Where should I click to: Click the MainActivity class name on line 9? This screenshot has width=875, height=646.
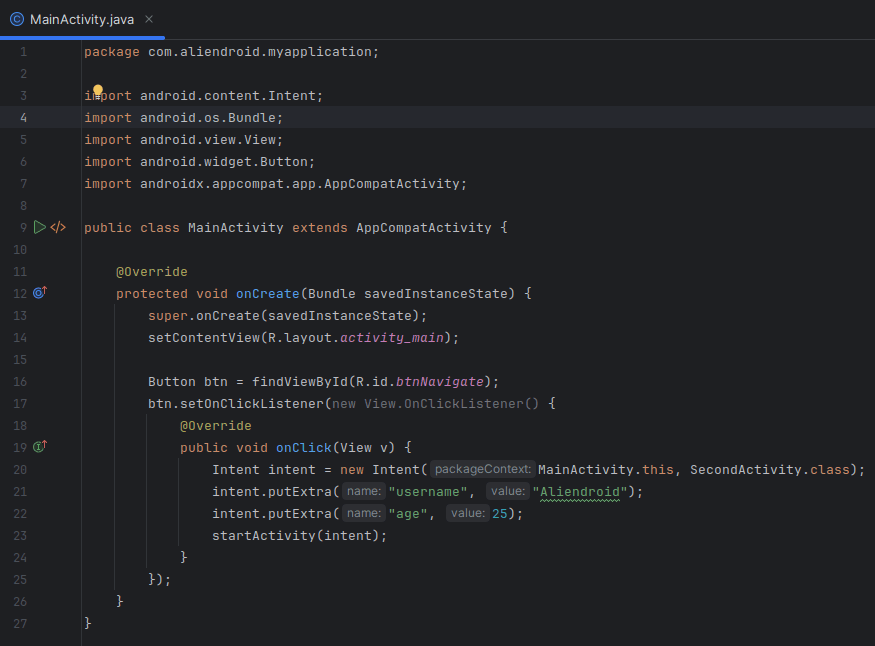point(235,228)
